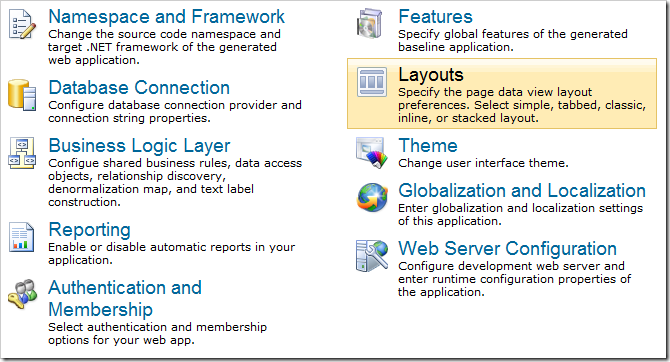Open the Theme link

click(x=428, y=146)
